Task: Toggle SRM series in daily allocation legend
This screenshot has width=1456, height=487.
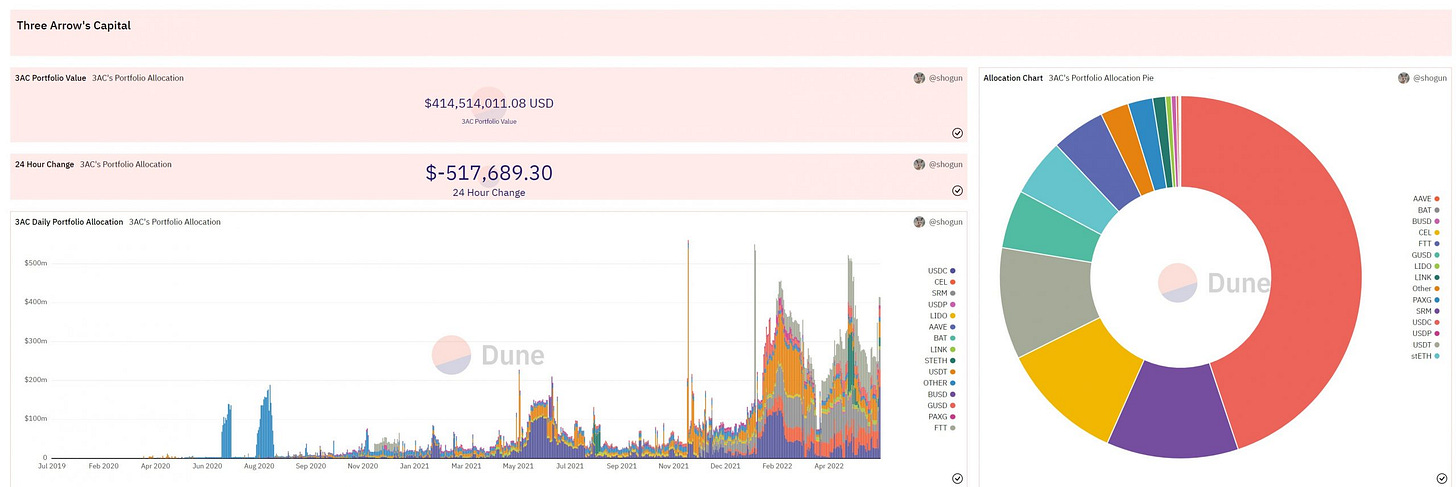Action: tap(945, 294)
